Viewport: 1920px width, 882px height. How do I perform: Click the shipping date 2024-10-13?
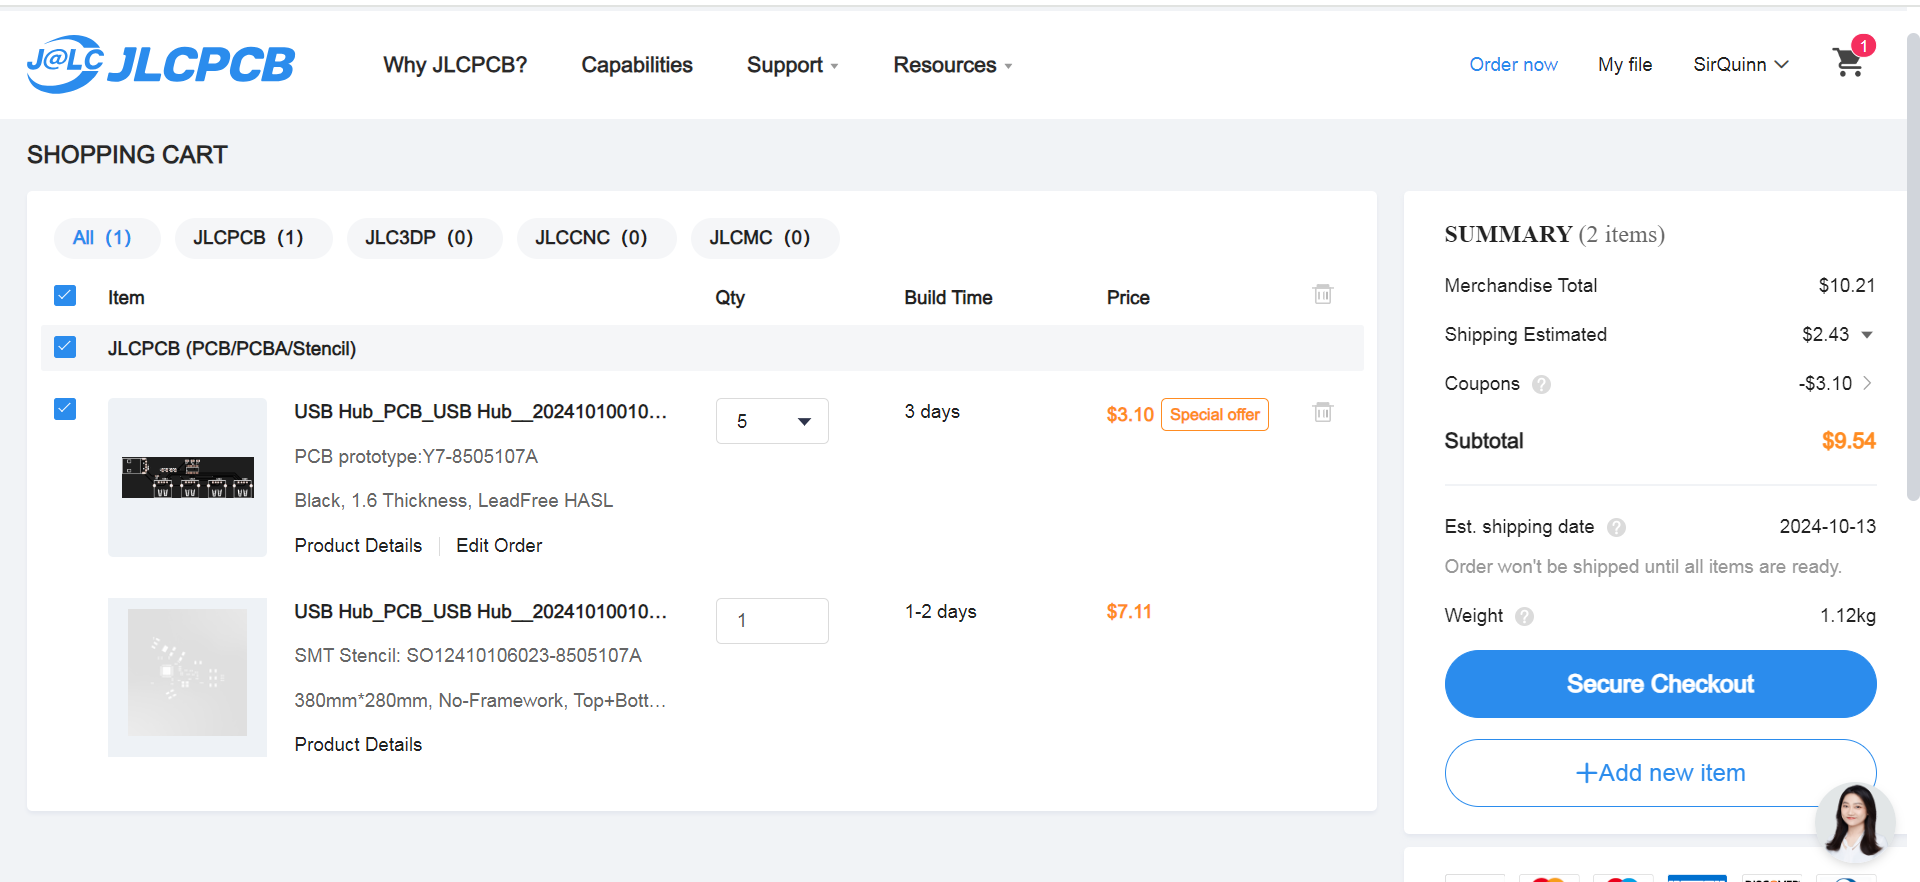click(1828, 527)
